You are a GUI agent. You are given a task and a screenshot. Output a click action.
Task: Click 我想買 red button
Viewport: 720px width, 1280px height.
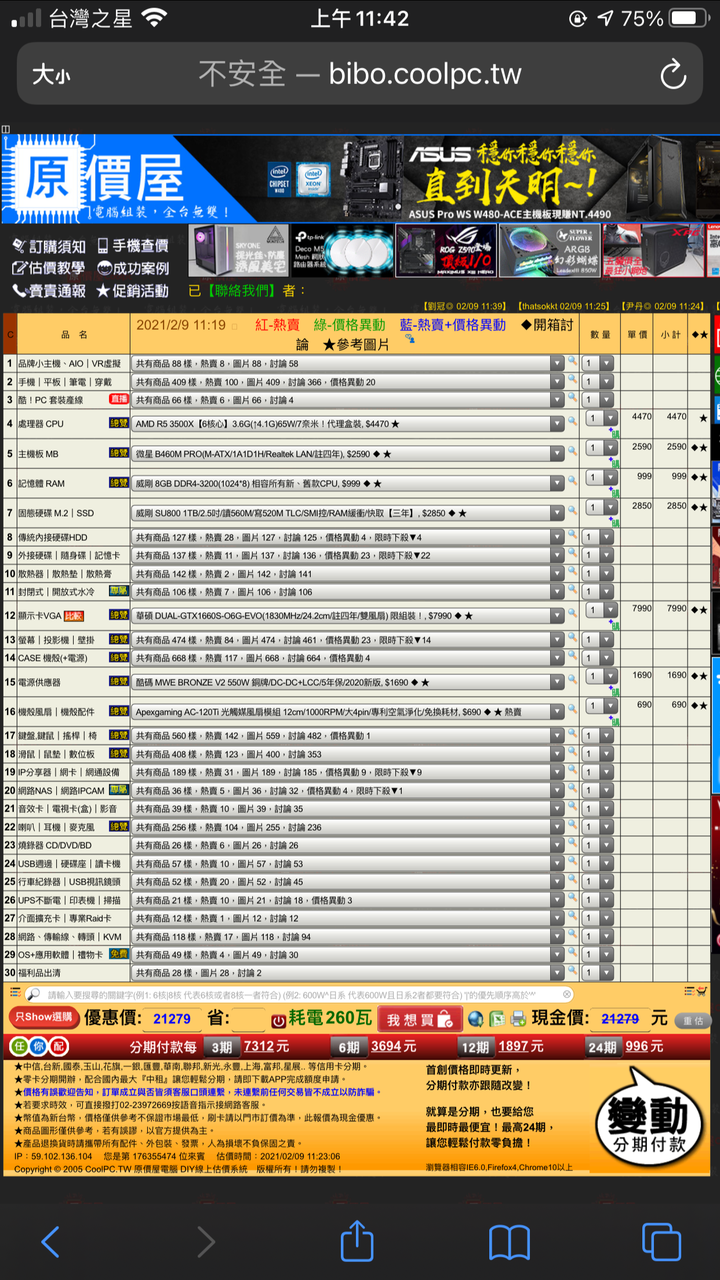(x=419, y=1019)
